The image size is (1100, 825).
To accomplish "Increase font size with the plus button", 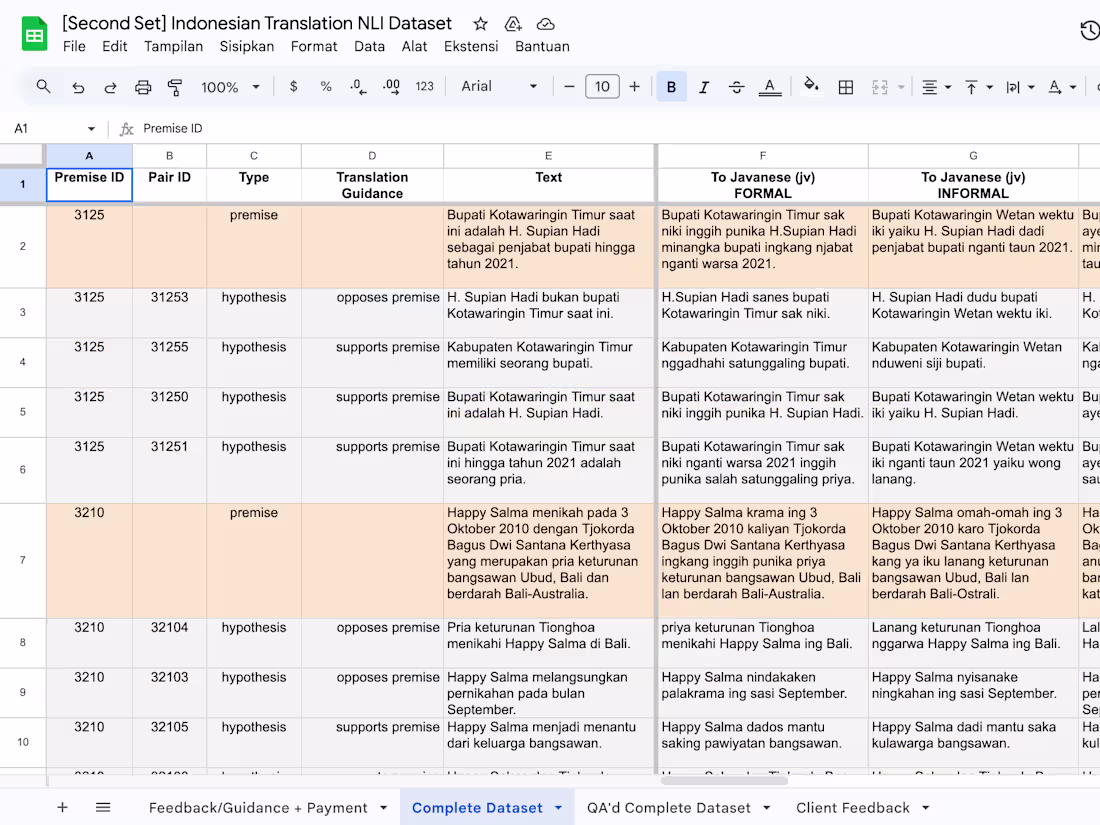I will pos(634,87).
